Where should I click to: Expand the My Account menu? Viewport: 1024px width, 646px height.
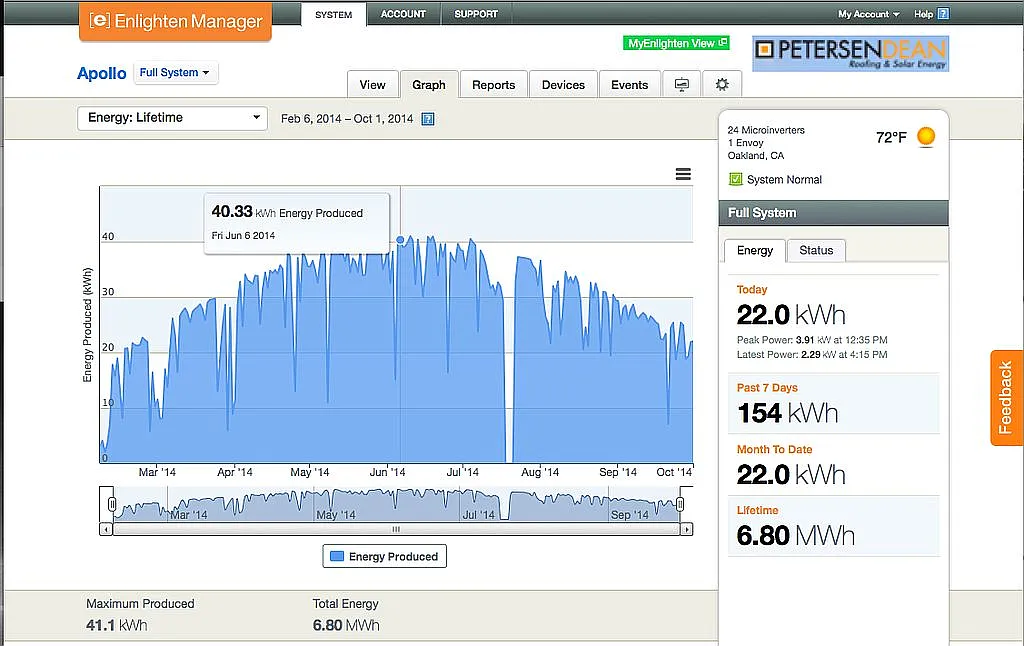pyautogui.click(x=868, y=14)
